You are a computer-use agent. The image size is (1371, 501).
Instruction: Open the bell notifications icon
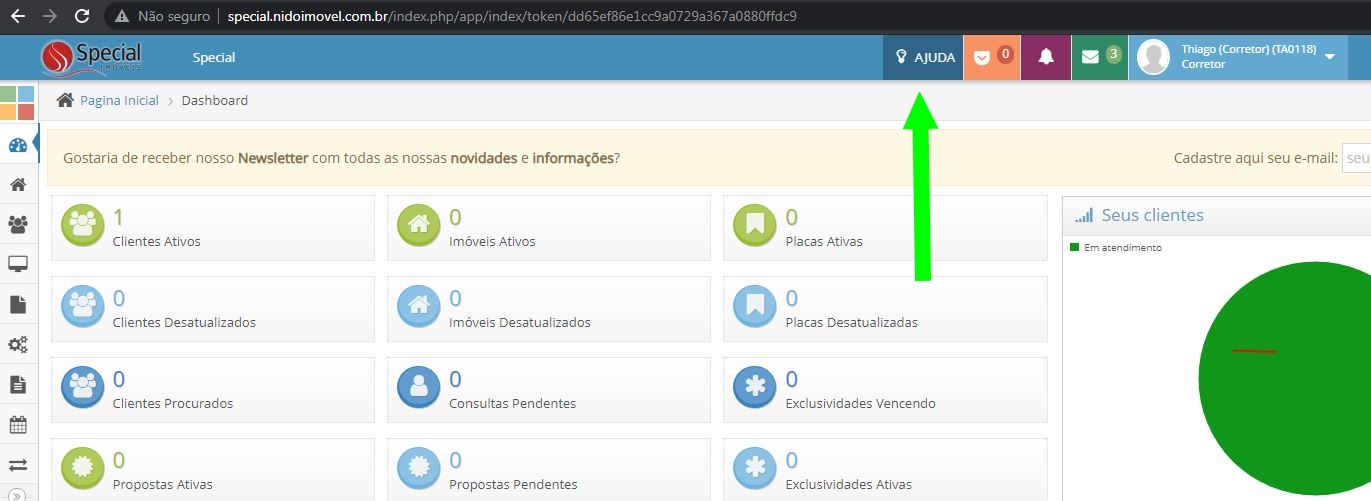[x=1045, y=58]
